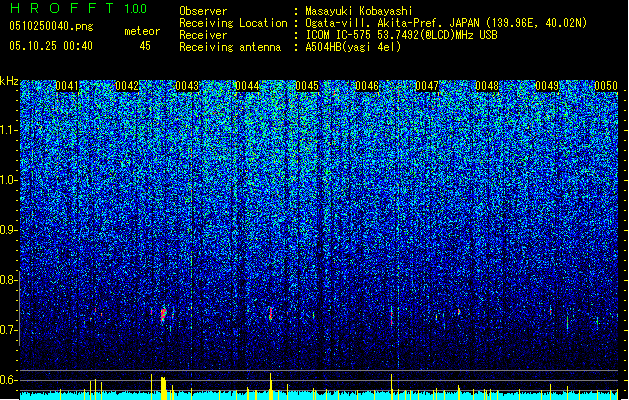The height and width of the screenshot is (400, 629).
Task: Click the small red echo after 0047
Action: coord(459,312)
